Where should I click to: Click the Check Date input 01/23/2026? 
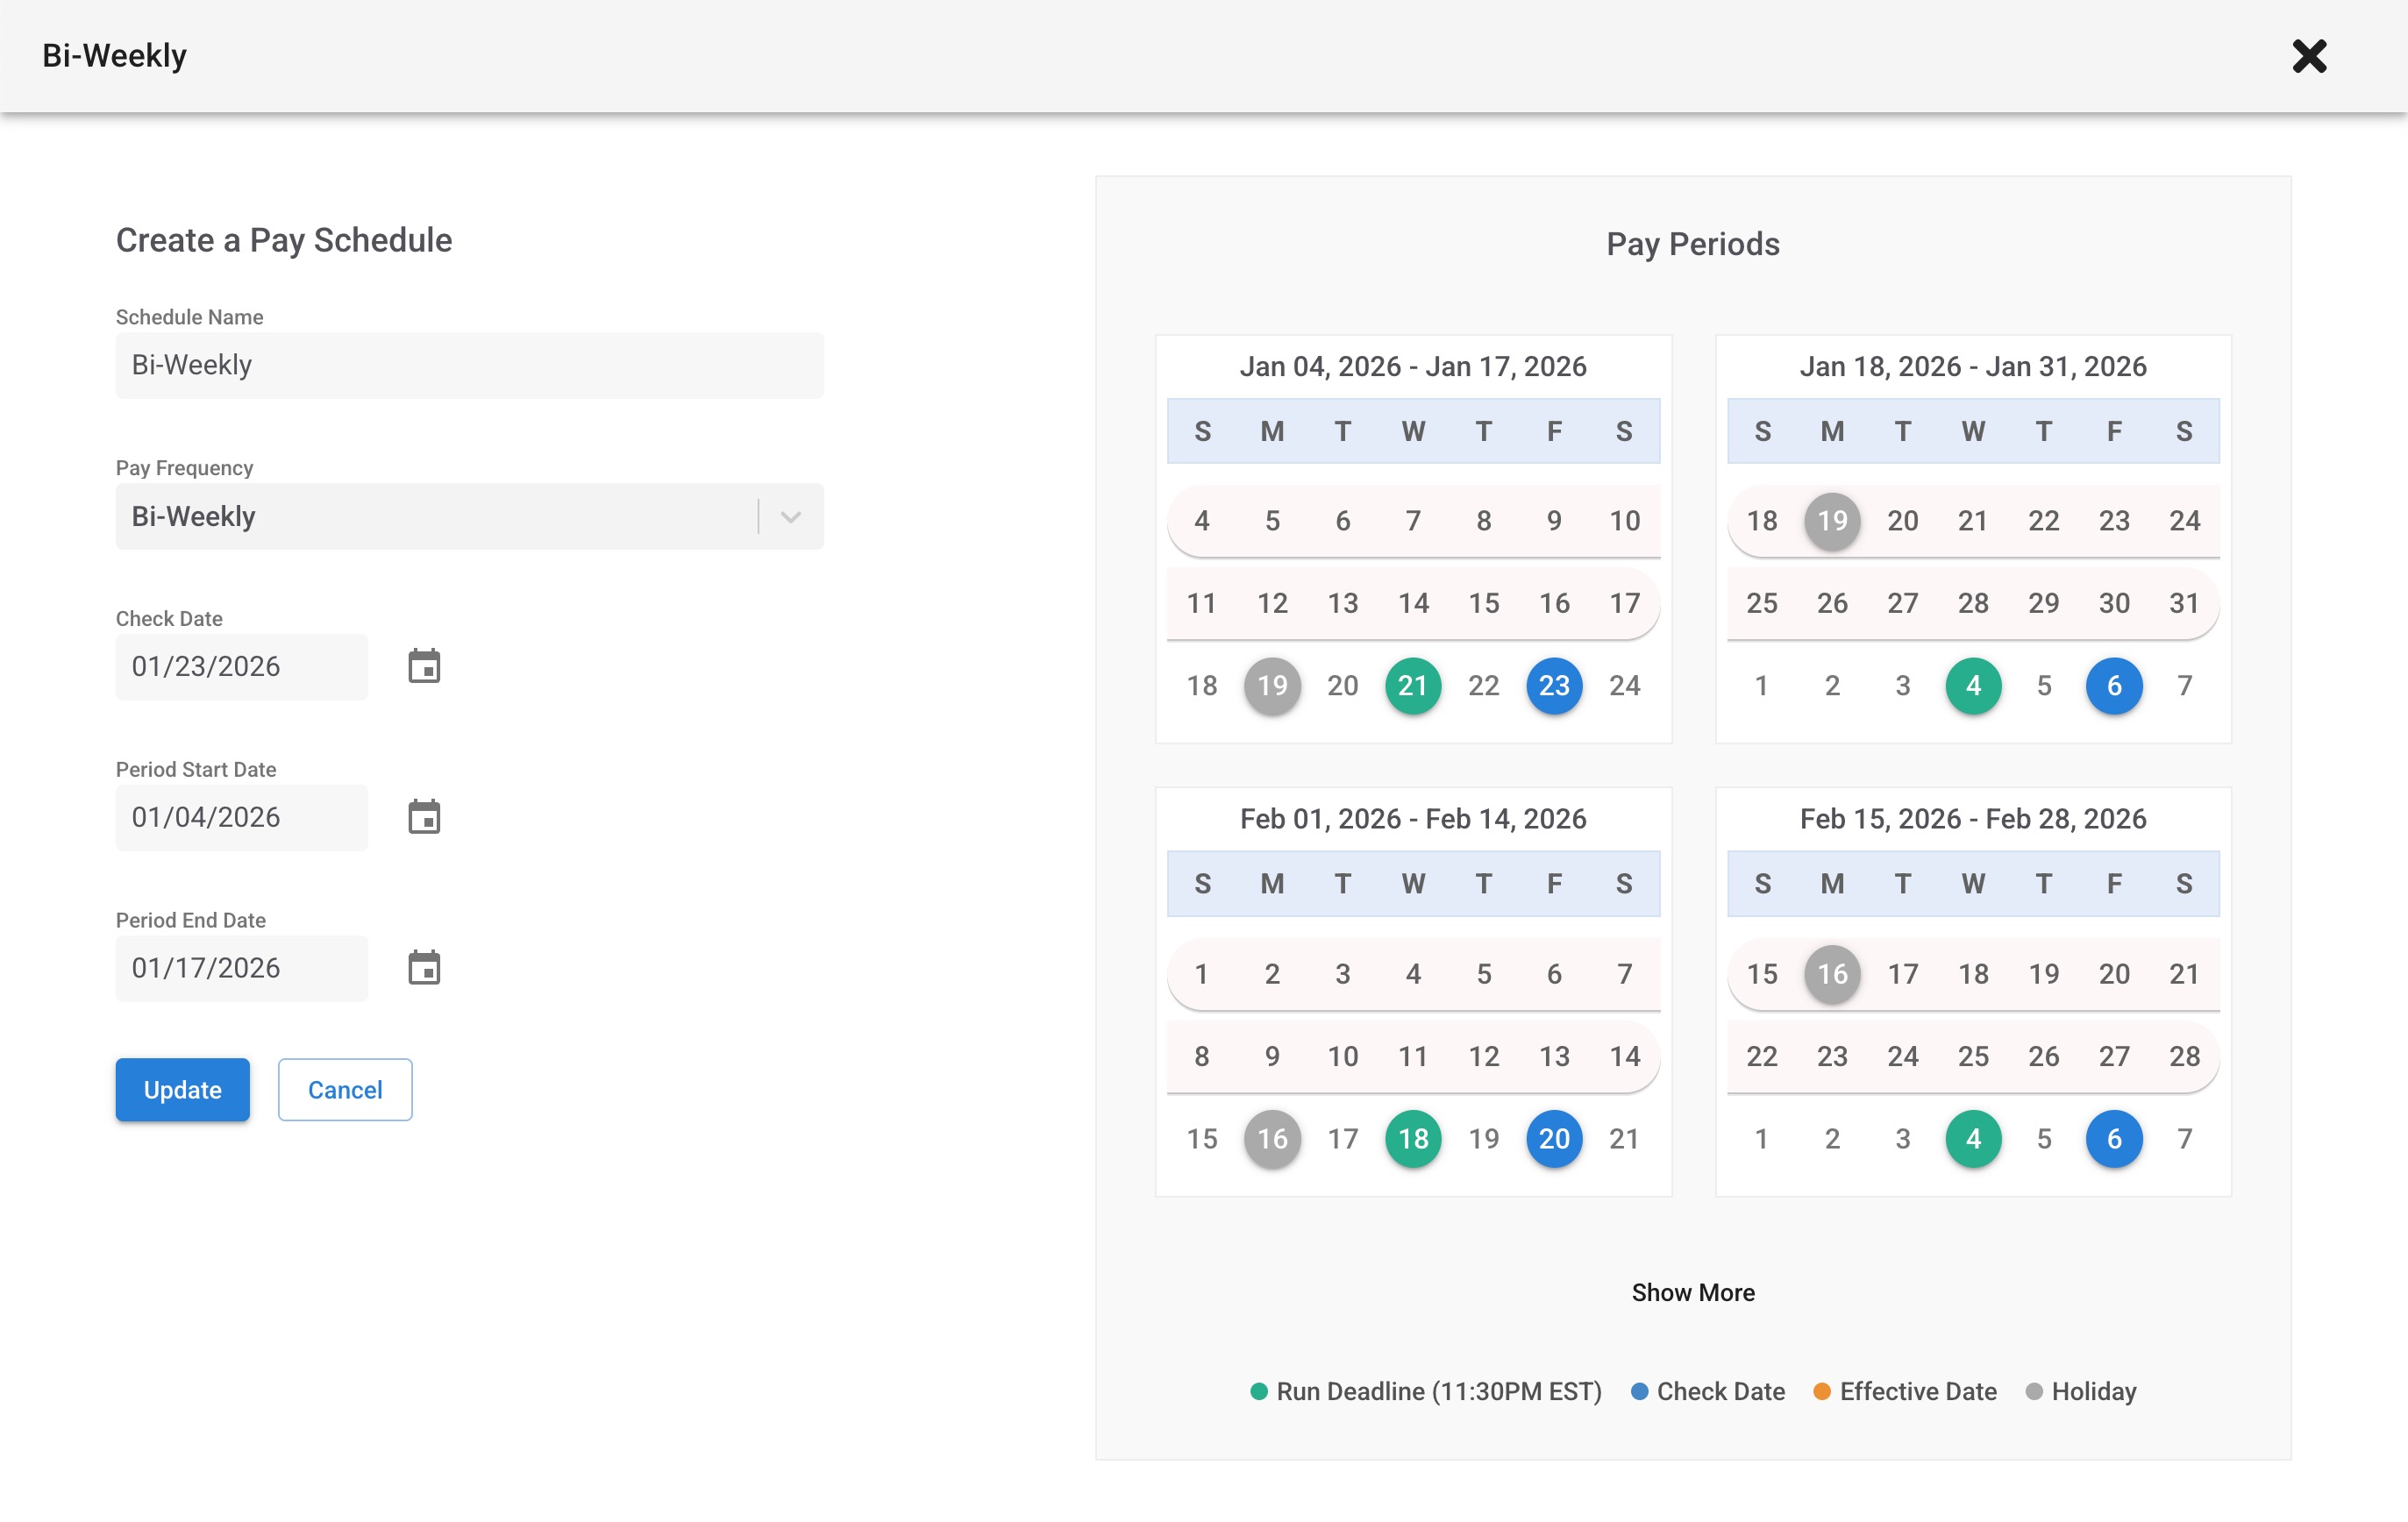click(241, 667)
